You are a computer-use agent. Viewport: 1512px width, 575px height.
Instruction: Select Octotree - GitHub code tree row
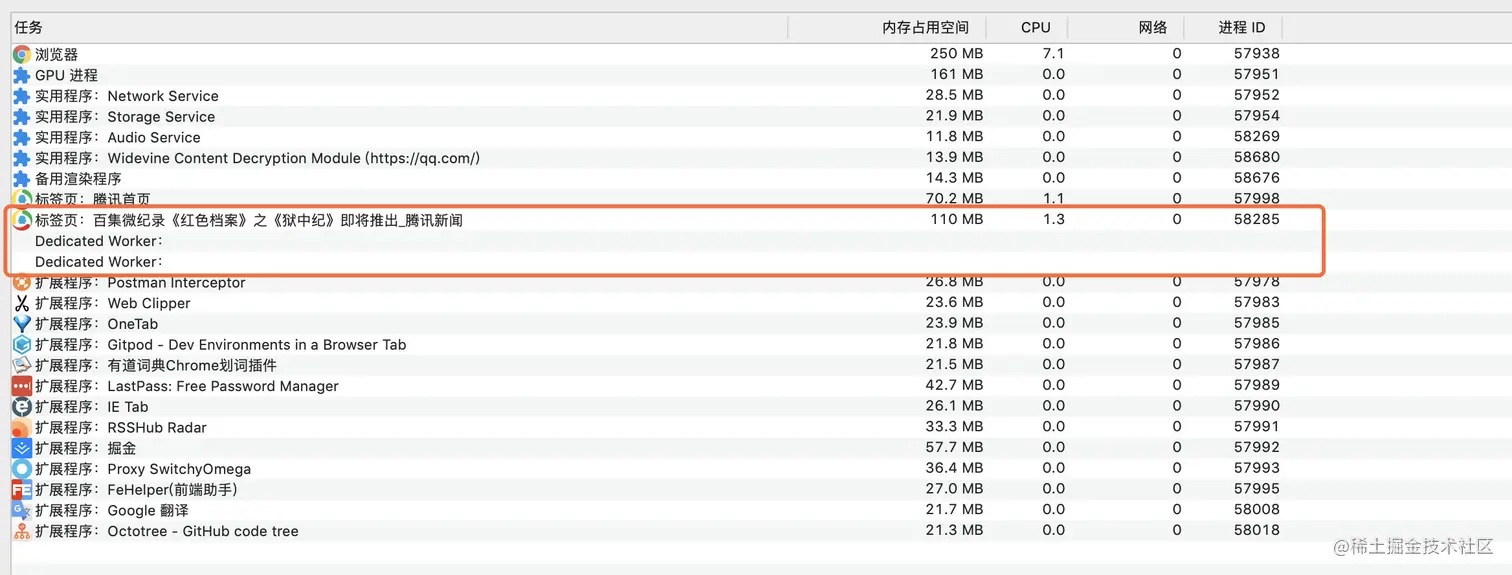point(167,531)
